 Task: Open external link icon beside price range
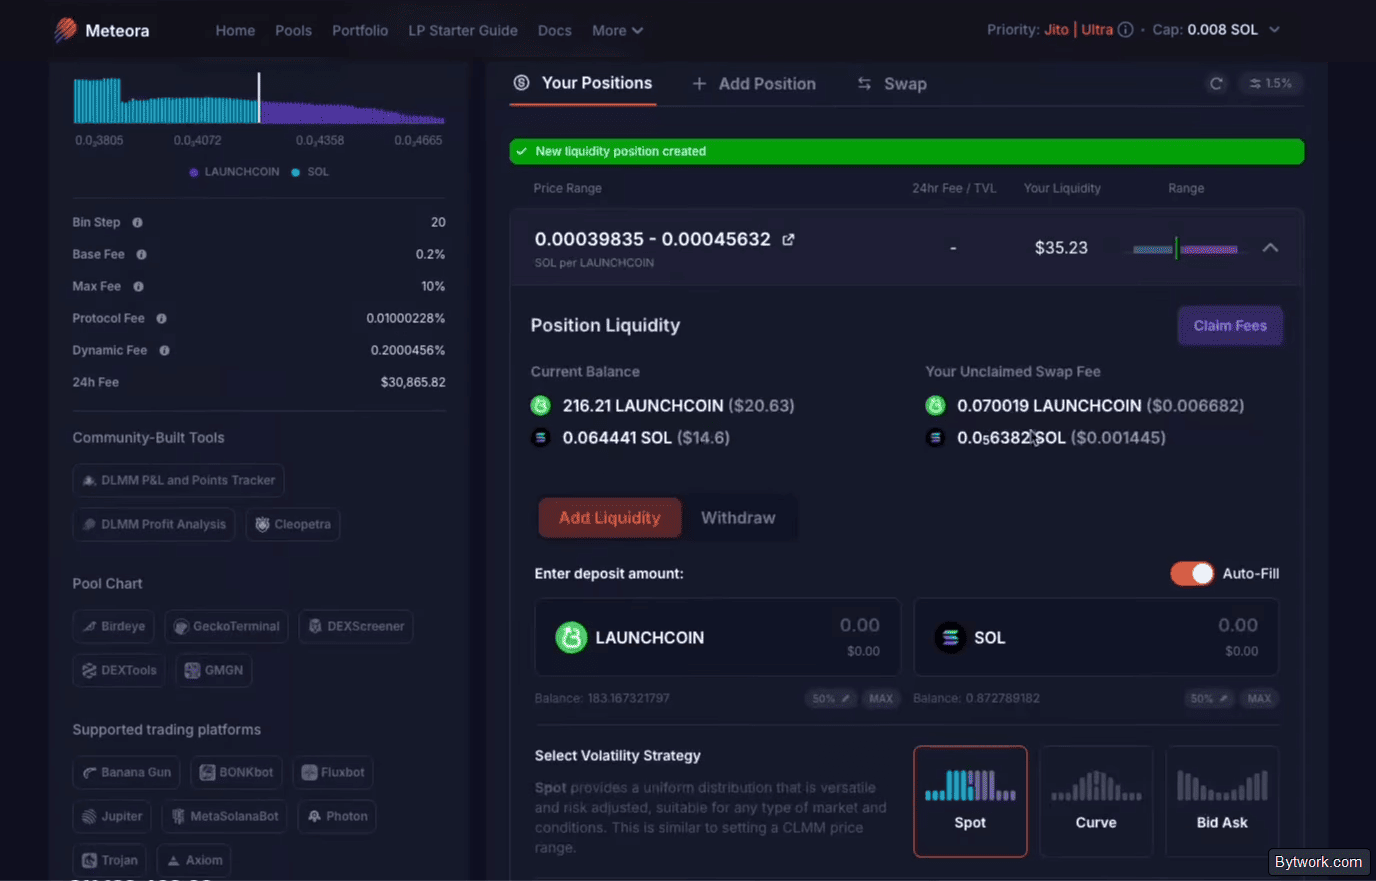(x=788, y=239)
